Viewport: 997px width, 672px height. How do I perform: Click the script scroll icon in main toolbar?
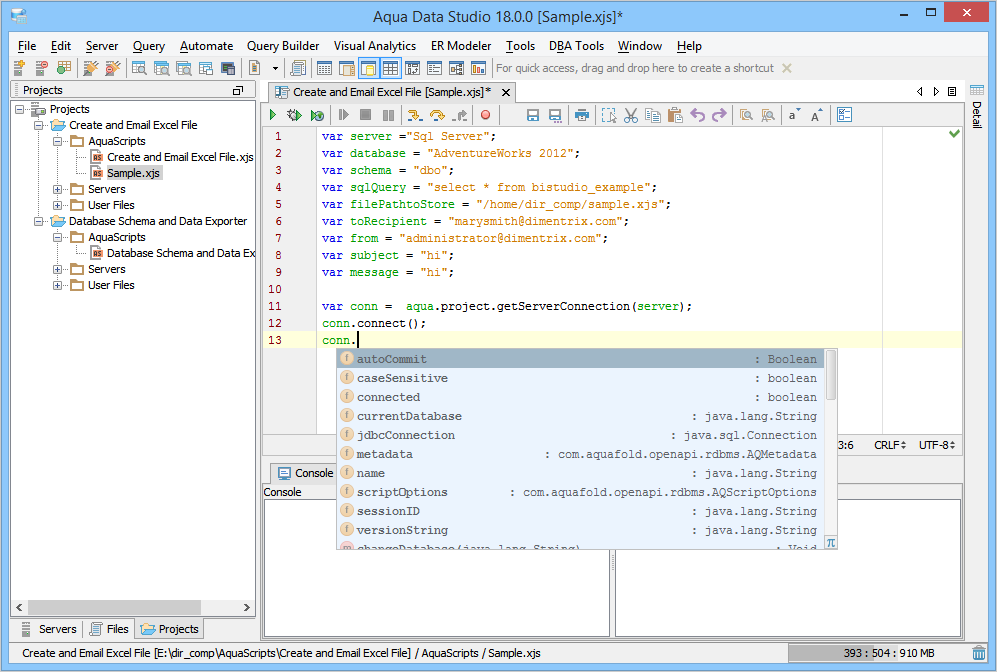pos(298,68)
